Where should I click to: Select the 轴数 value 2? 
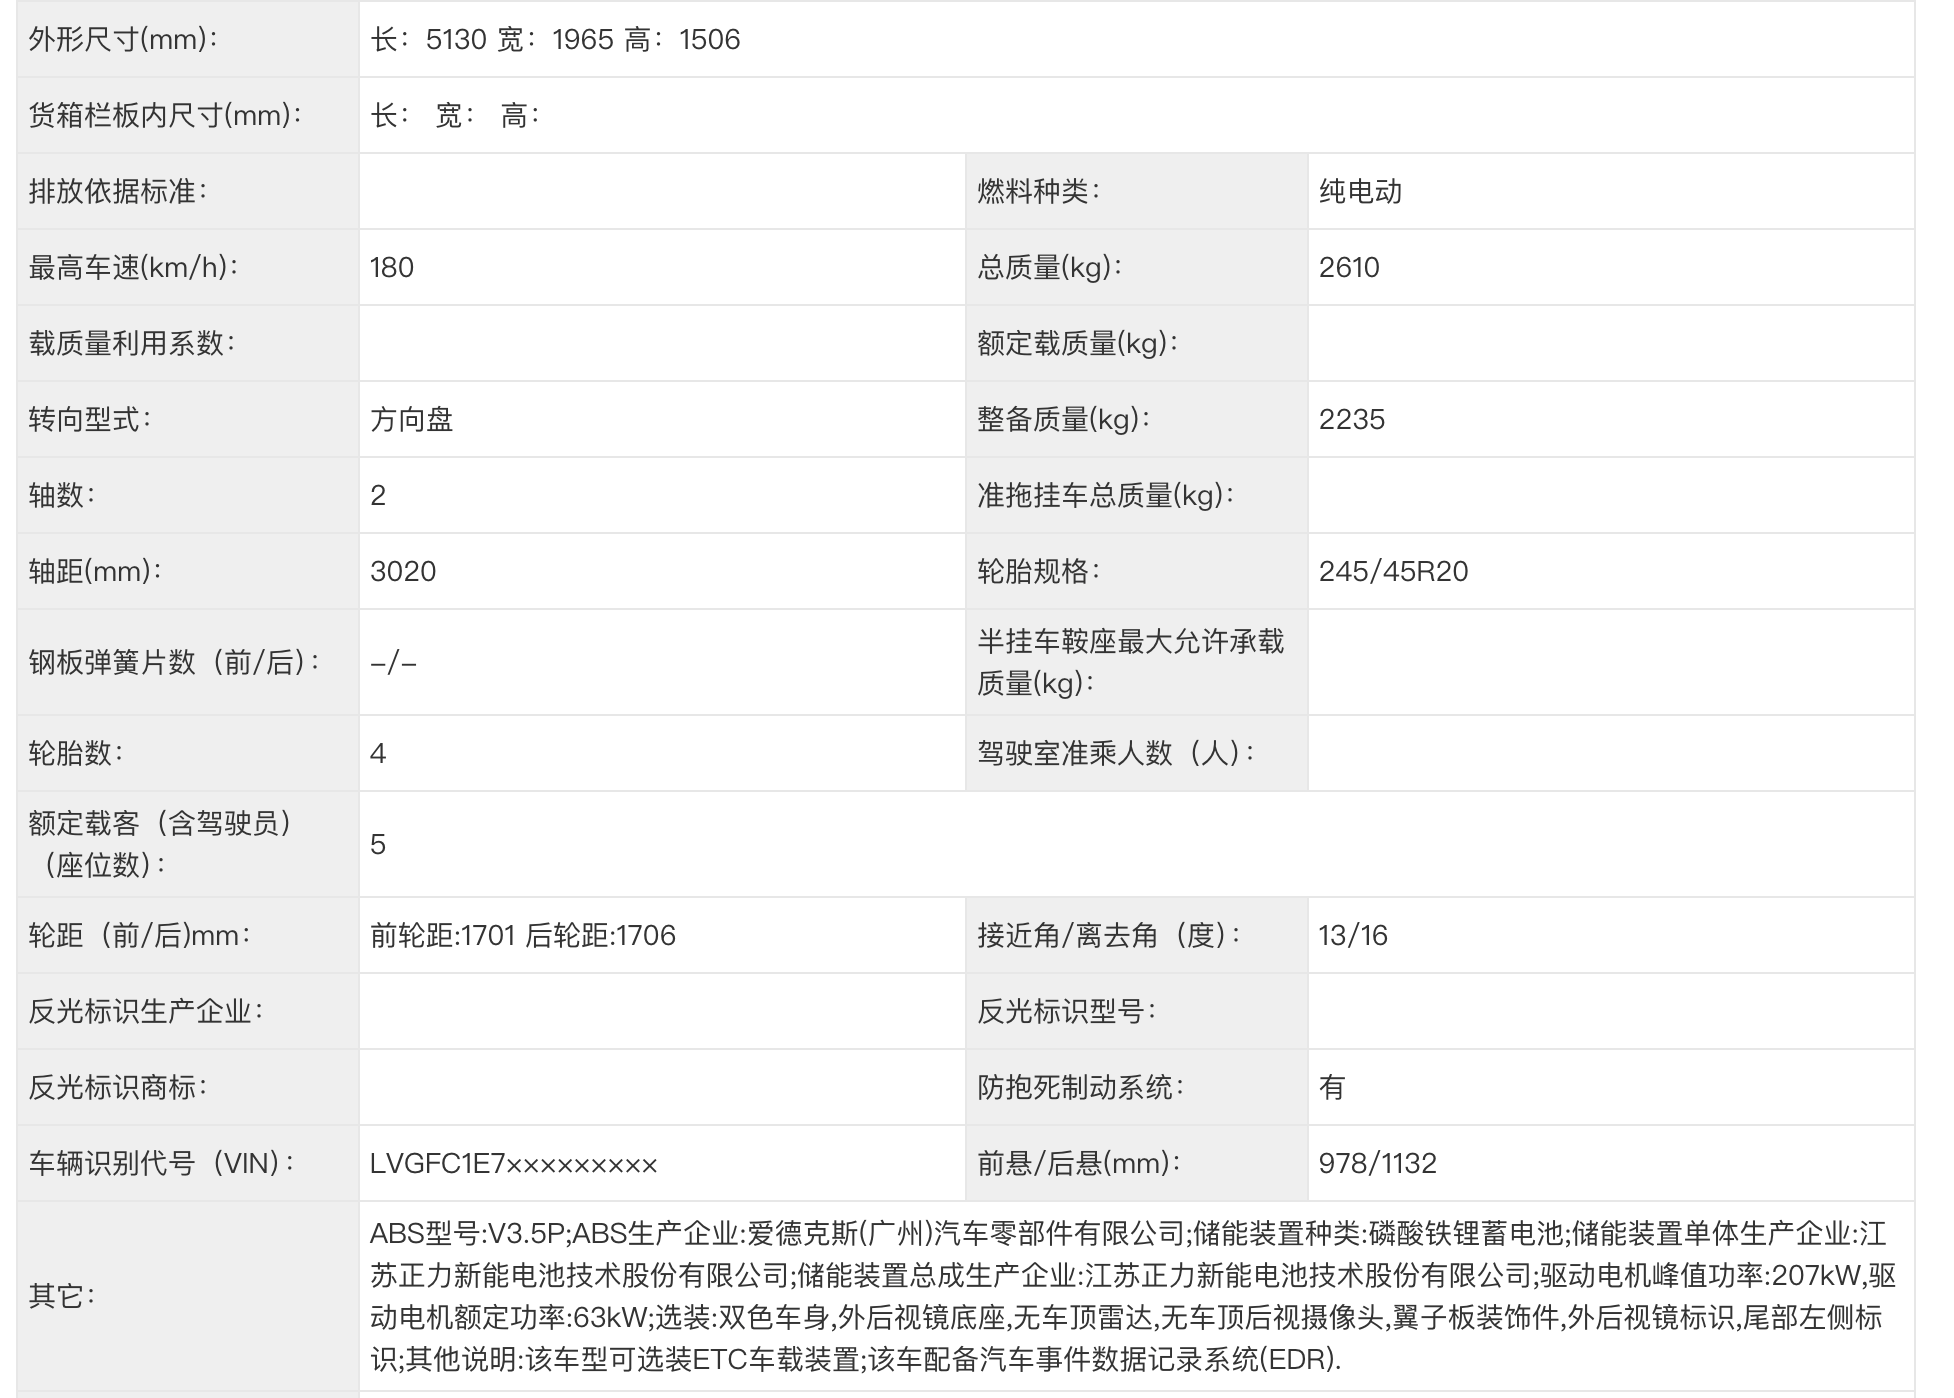pyautogui.click(x=380, y=495)
